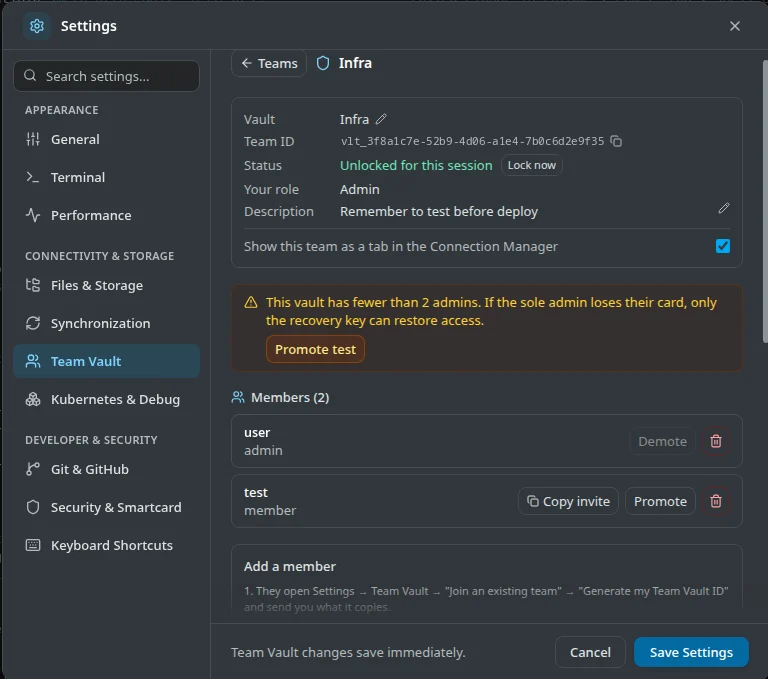
Task: Click Lock now button
Action: 531,165
